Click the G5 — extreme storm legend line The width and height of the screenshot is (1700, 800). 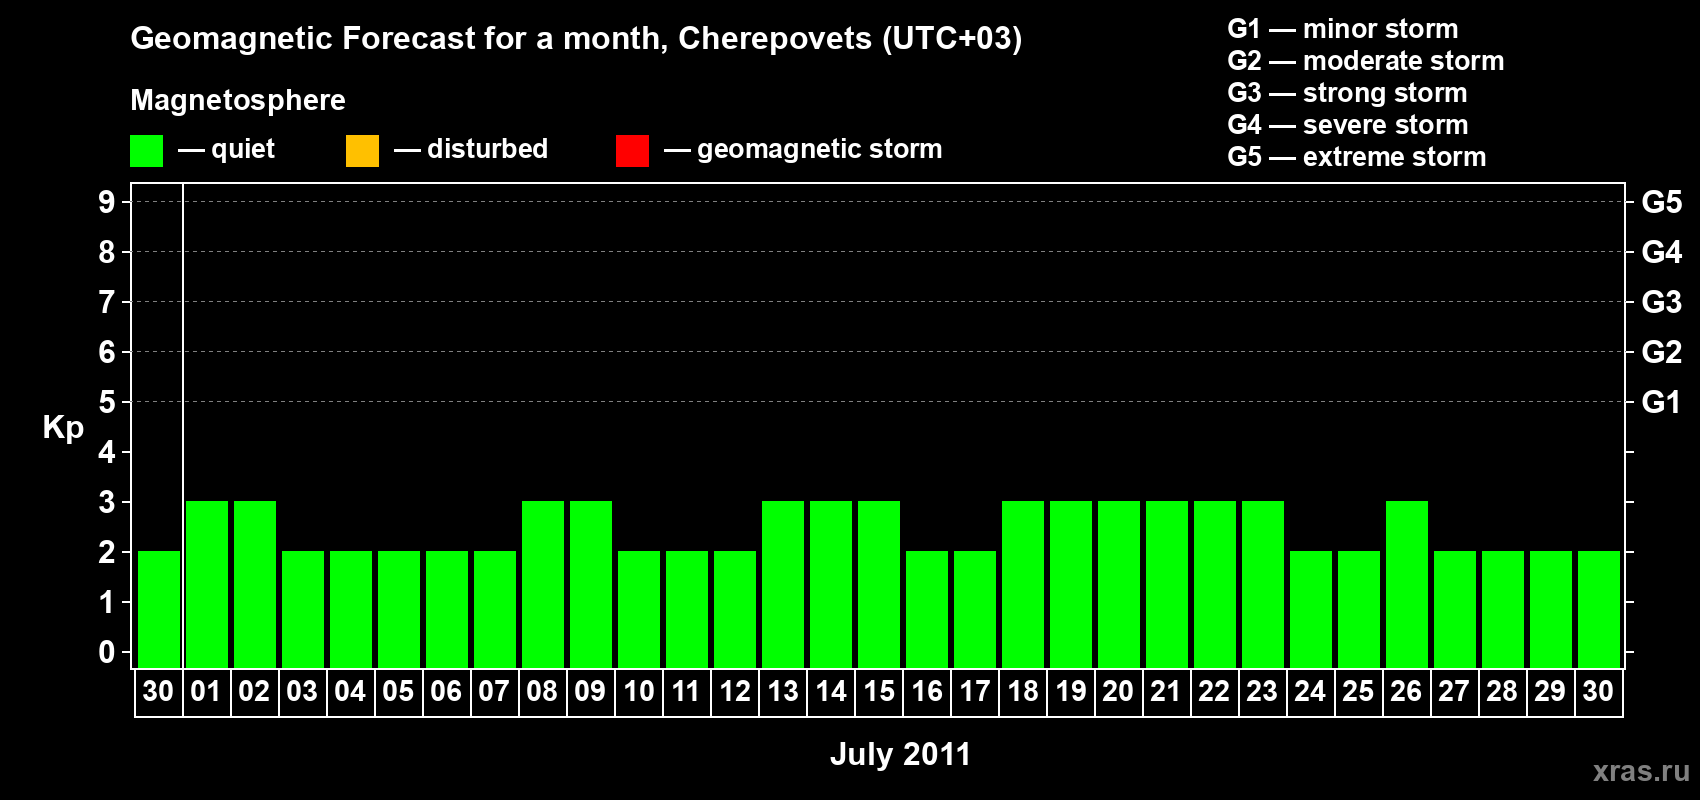coord(1357,157)
